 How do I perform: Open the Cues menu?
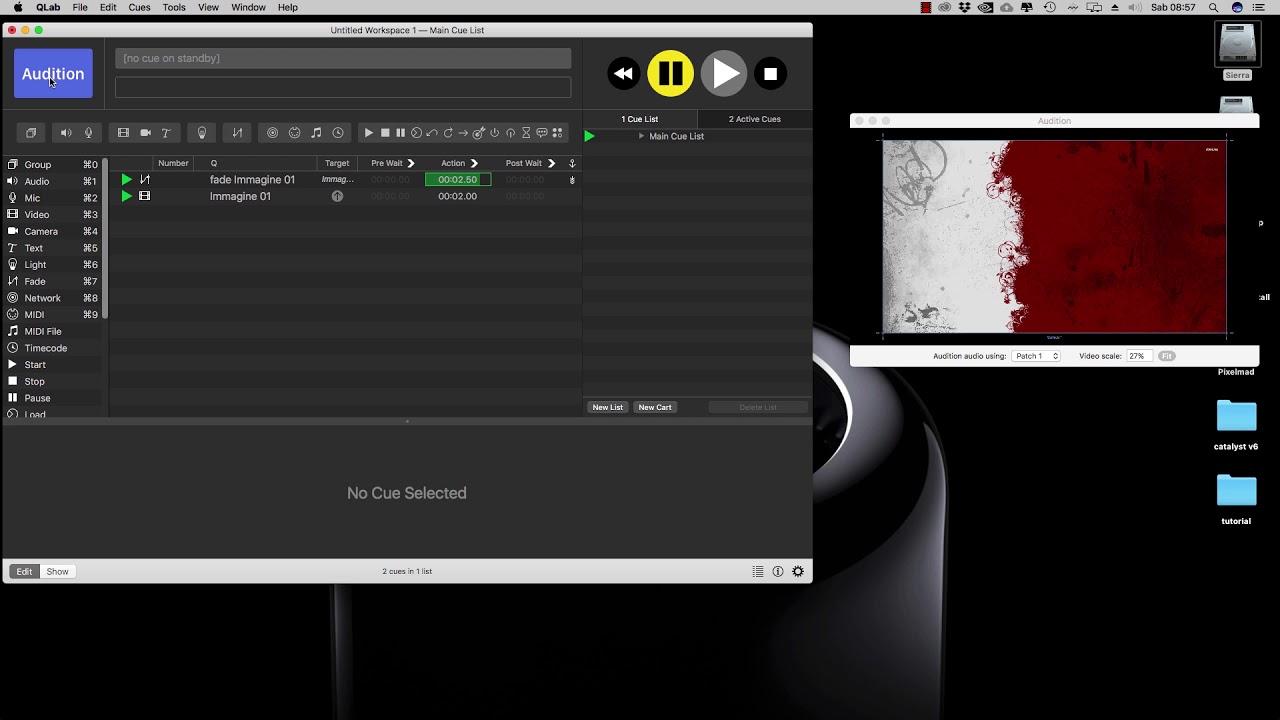[139, 7]
